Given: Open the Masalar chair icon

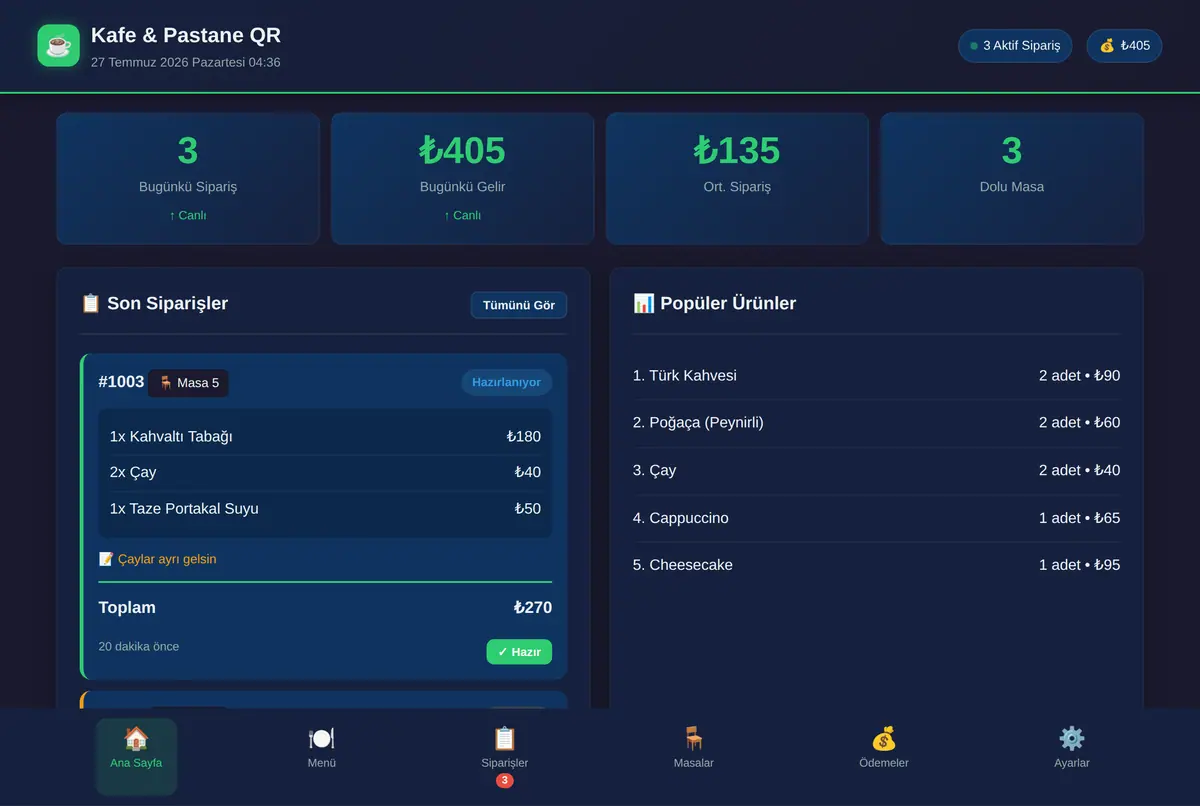Looking at the screenshot, I should [693, 739].
